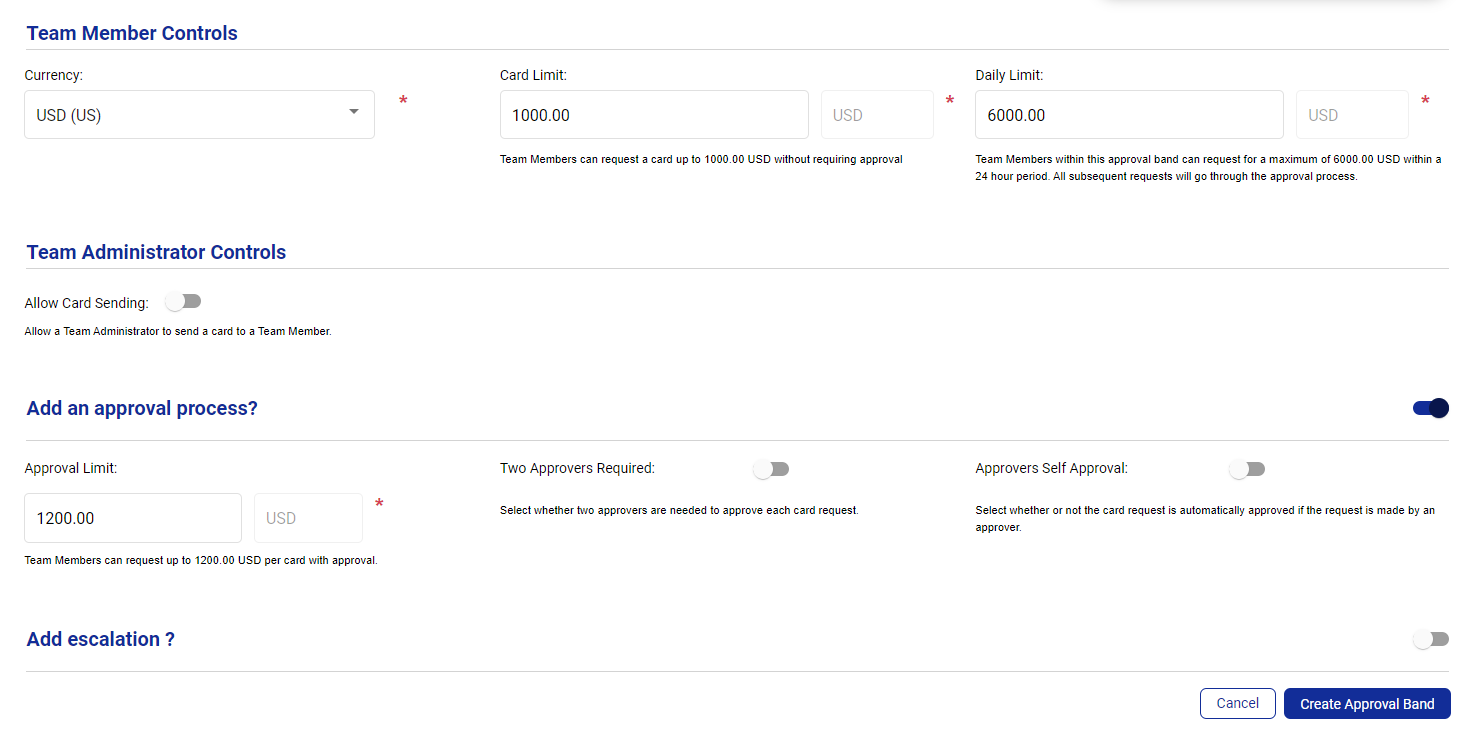Click the 'Two Approvers Required:' label

[x=577, y=468]
